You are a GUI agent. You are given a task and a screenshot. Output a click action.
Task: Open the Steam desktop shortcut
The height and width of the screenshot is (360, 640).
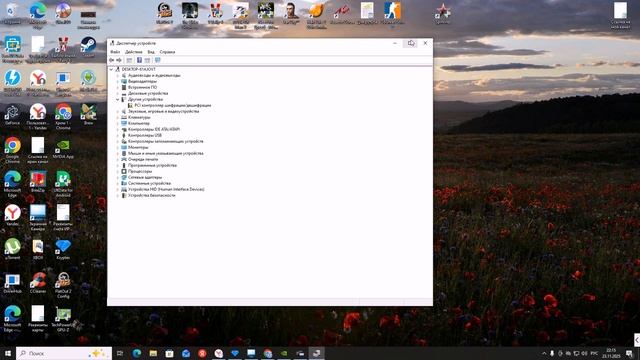click(x=88, y=47)
